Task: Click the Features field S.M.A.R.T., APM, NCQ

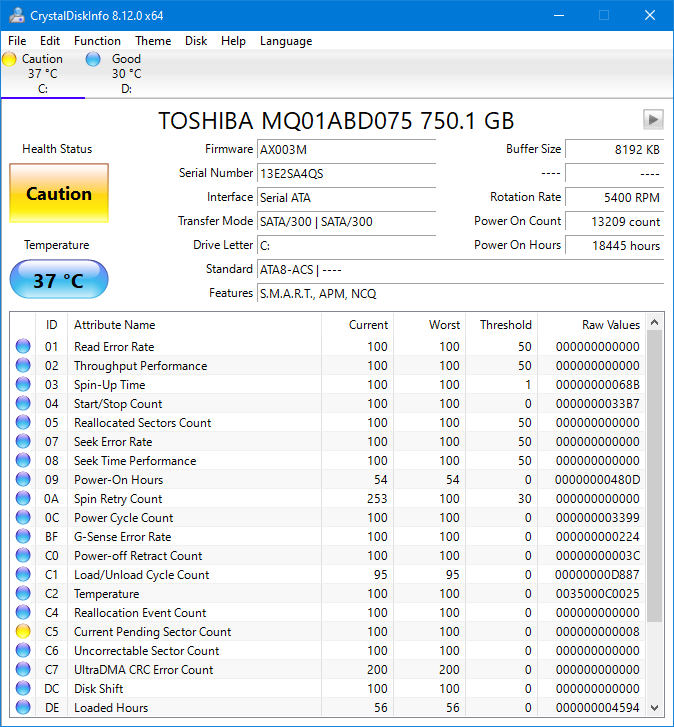Action: 460,294
